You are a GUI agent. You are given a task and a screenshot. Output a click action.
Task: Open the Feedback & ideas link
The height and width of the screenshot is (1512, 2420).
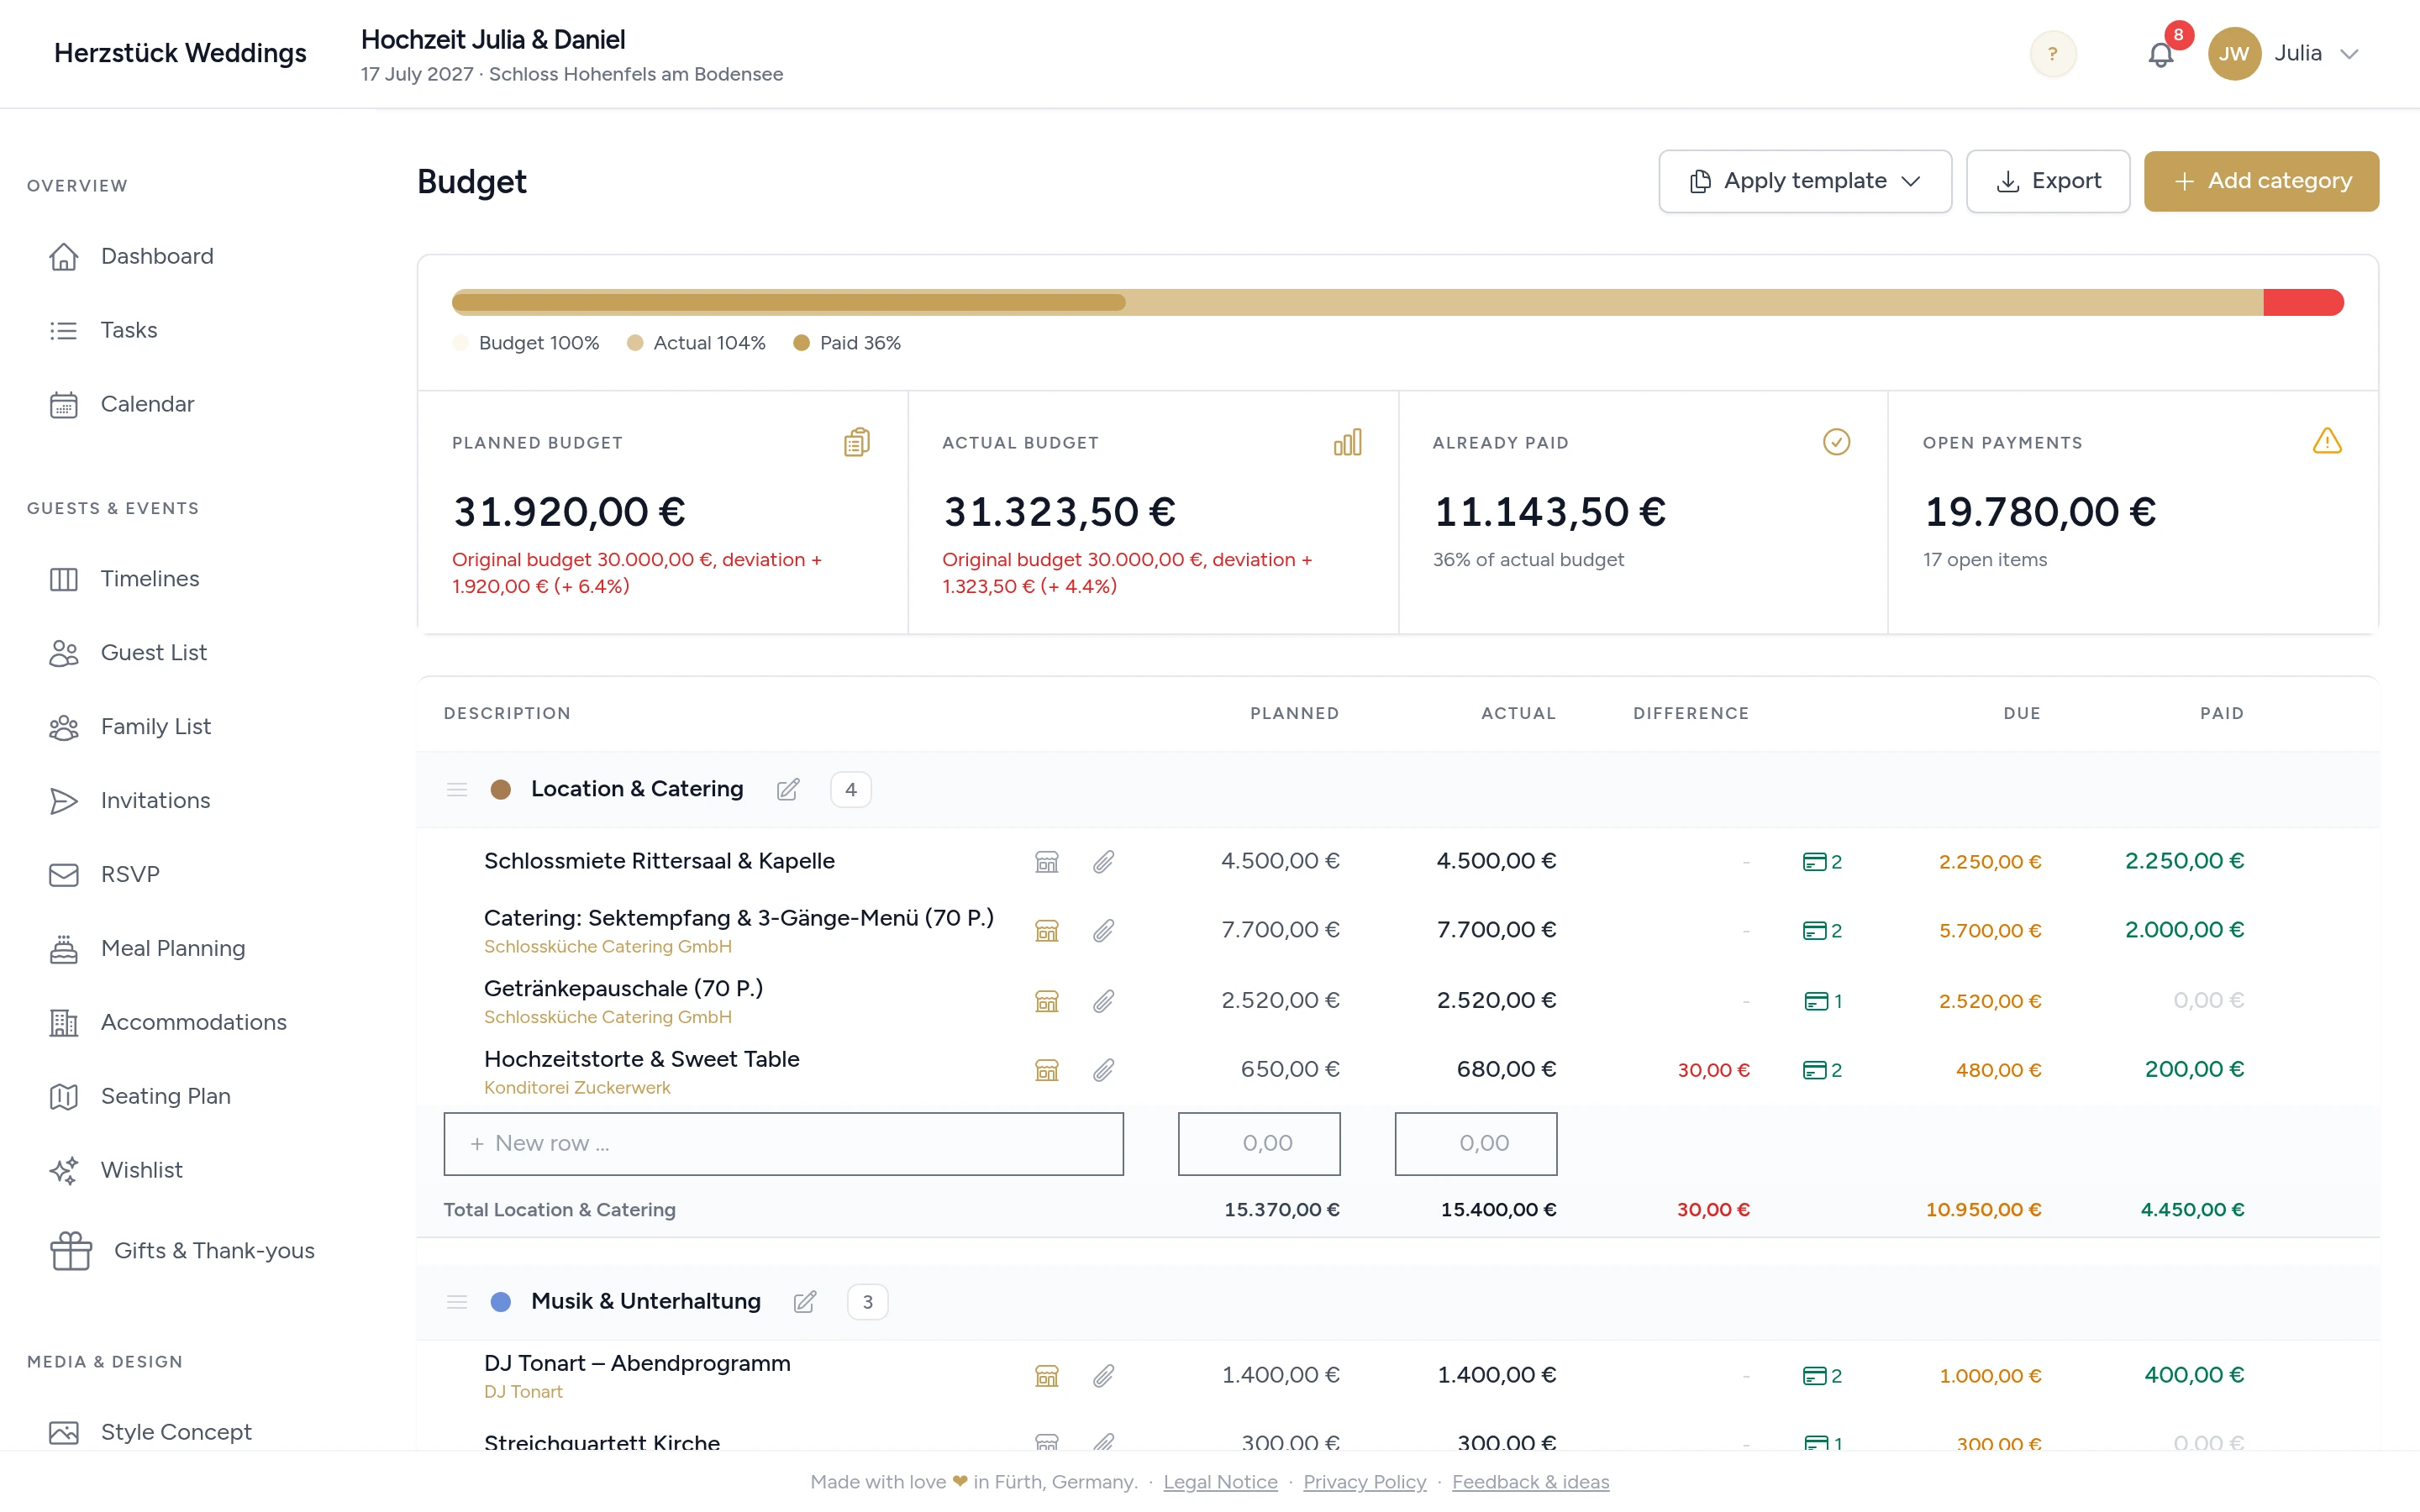1530,1481
